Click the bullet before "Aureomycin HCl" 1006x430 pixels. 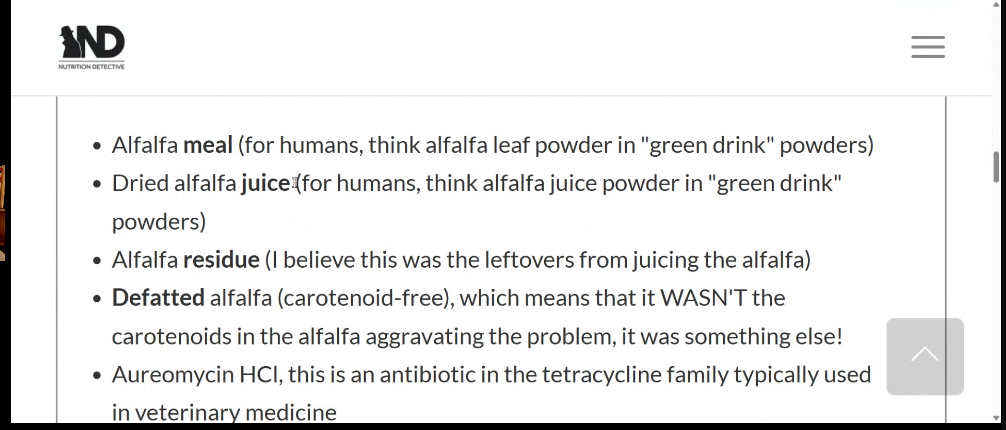[97, 375]
